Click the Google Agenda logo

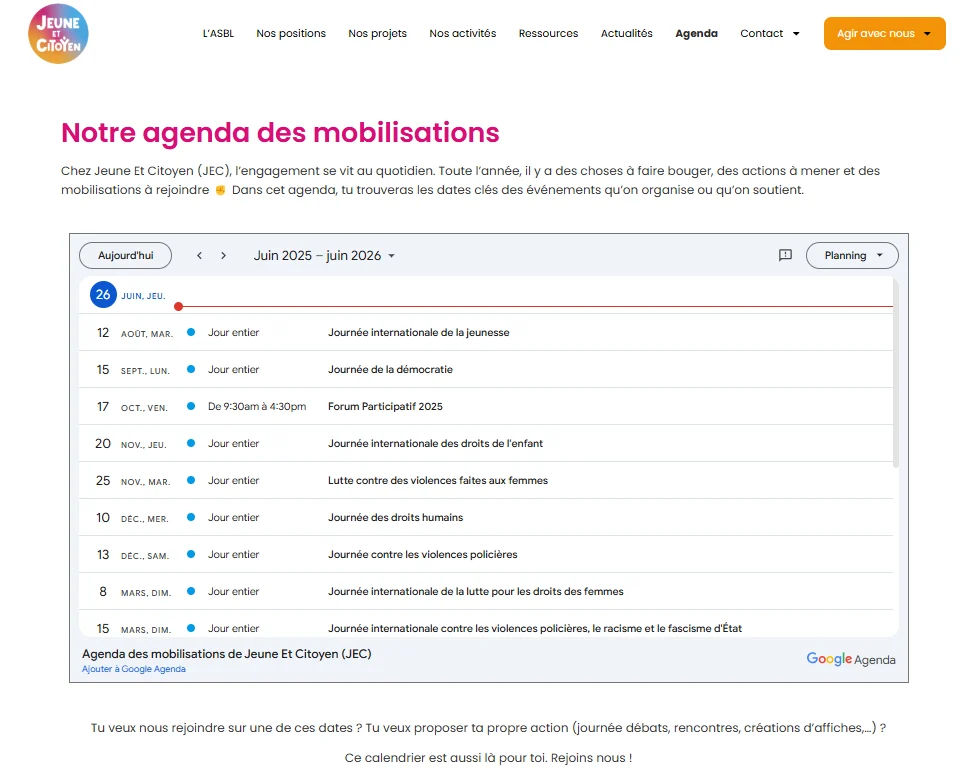tap(850, 659)
